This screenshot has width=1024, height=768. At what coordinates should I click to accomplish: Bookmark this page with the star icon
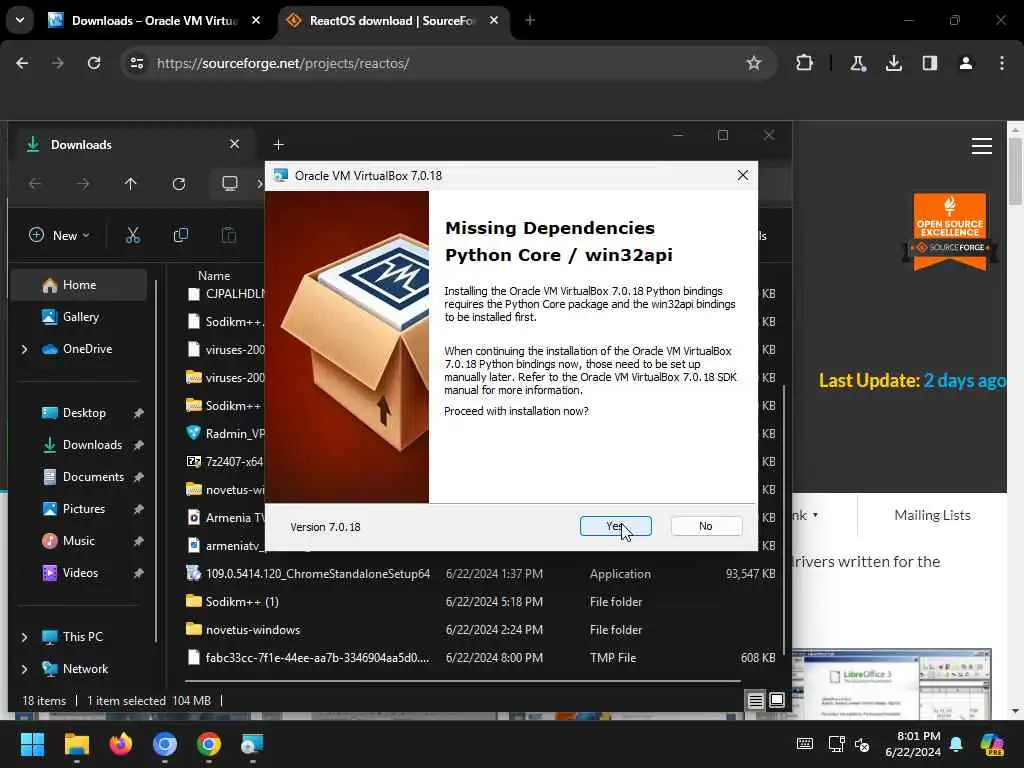tap(754, 63)
